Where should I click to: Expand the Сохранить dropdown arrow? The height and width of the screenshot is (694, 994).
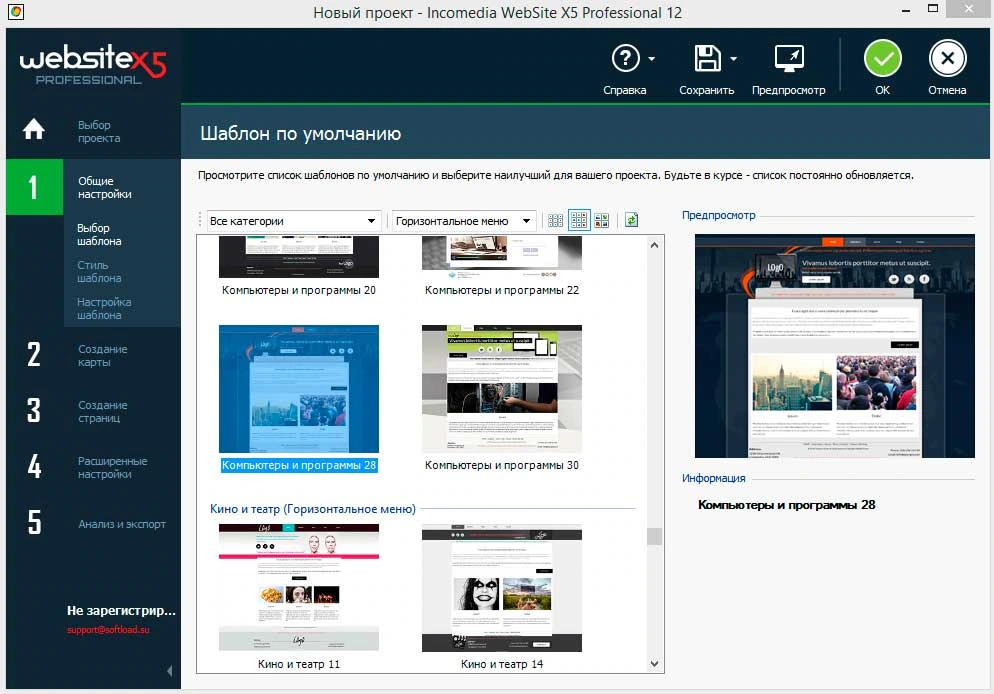coord(733,59)
